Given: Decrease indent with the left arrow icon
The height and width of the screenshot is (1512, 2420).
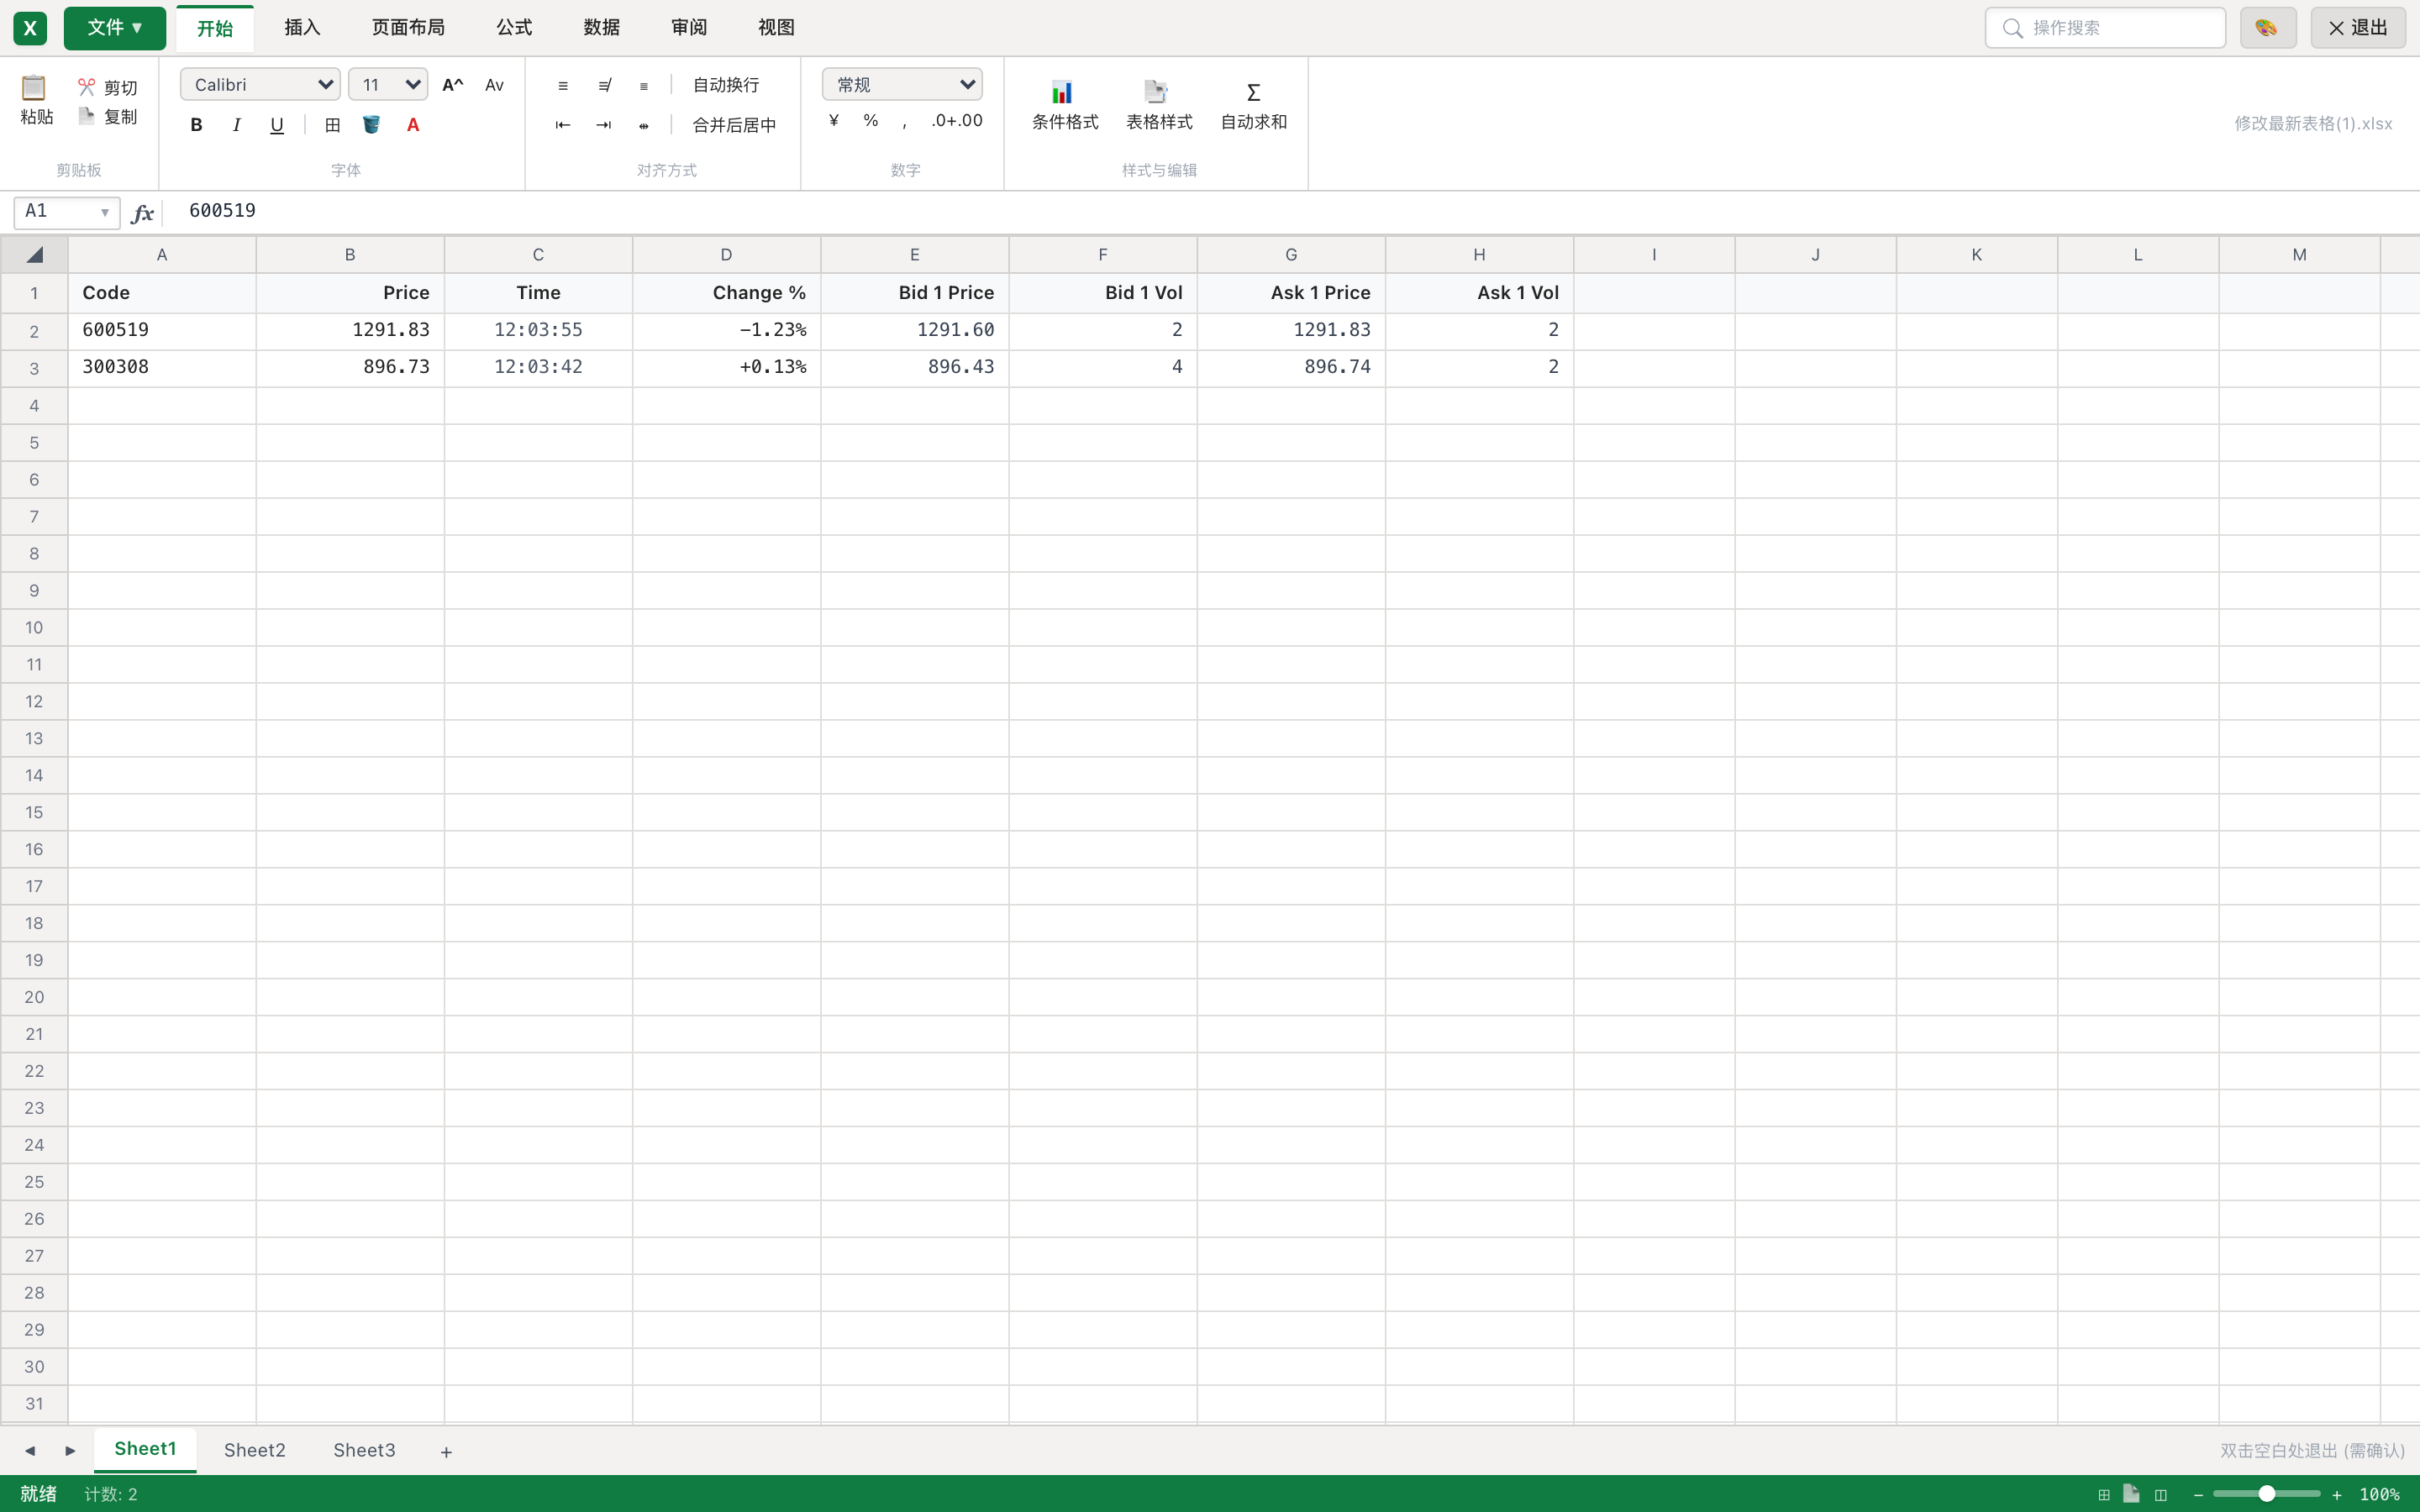Looking at the screenshot, I should coord(563,125).
